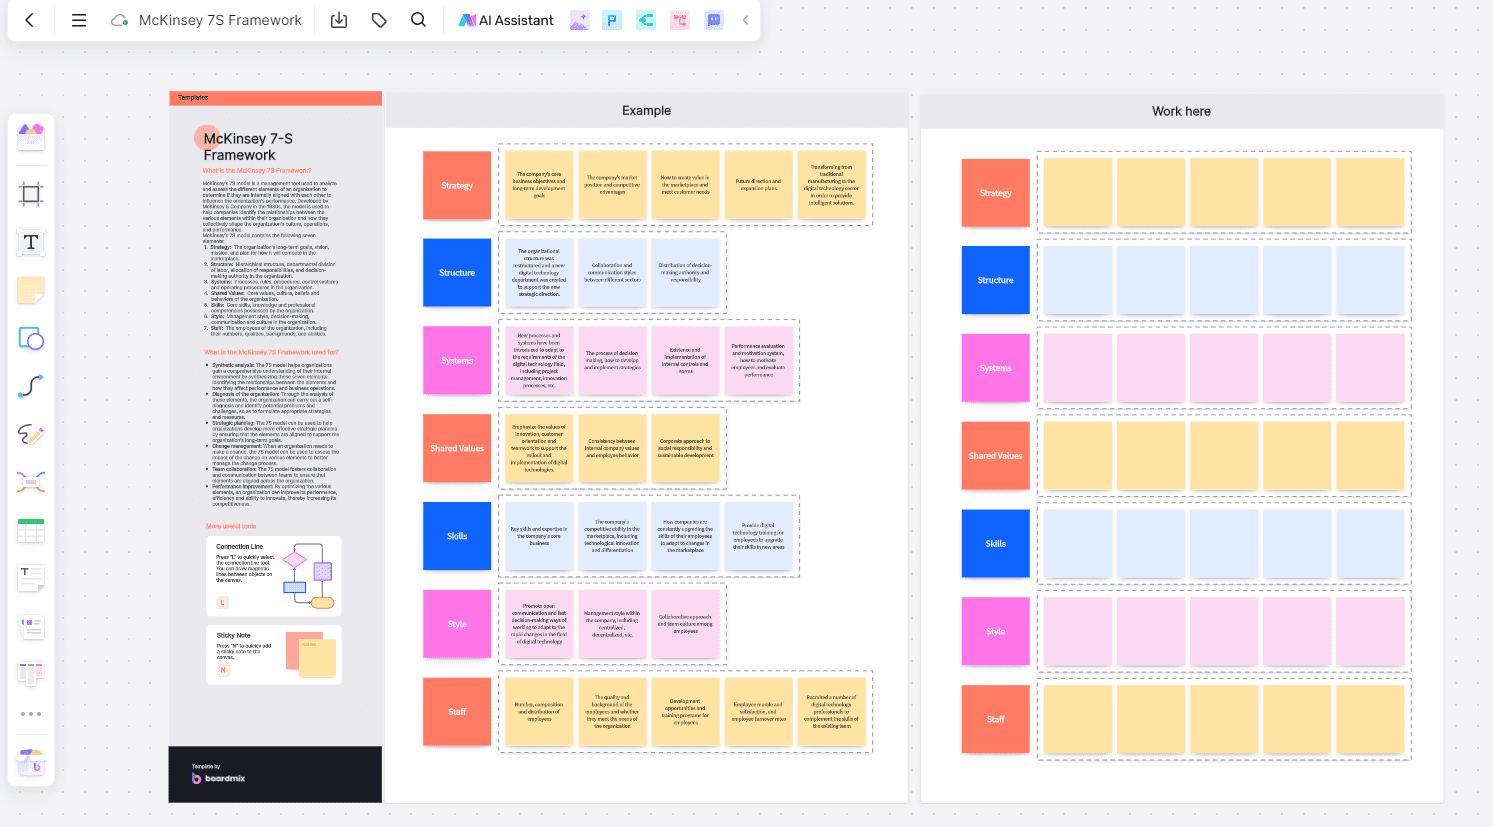Go back using the left arrow icon
1493x827 pixels.
click(x=30, y=20)
